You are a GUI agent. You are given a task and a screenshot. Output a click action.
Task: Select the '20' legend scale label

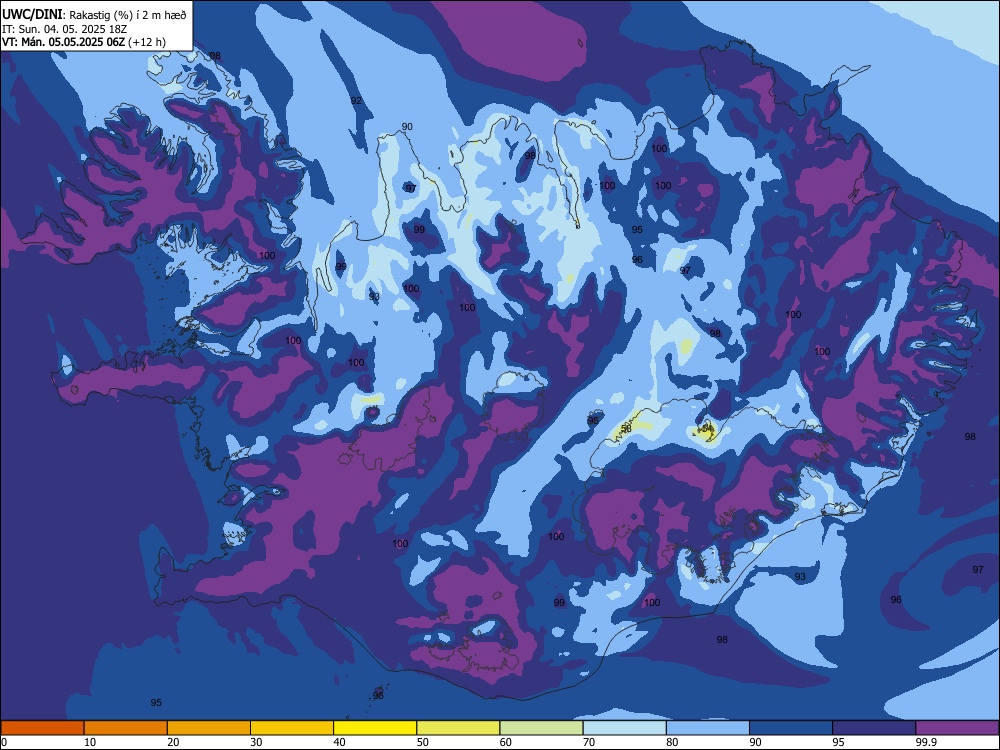pyautogui.click(x=173, y=742)
